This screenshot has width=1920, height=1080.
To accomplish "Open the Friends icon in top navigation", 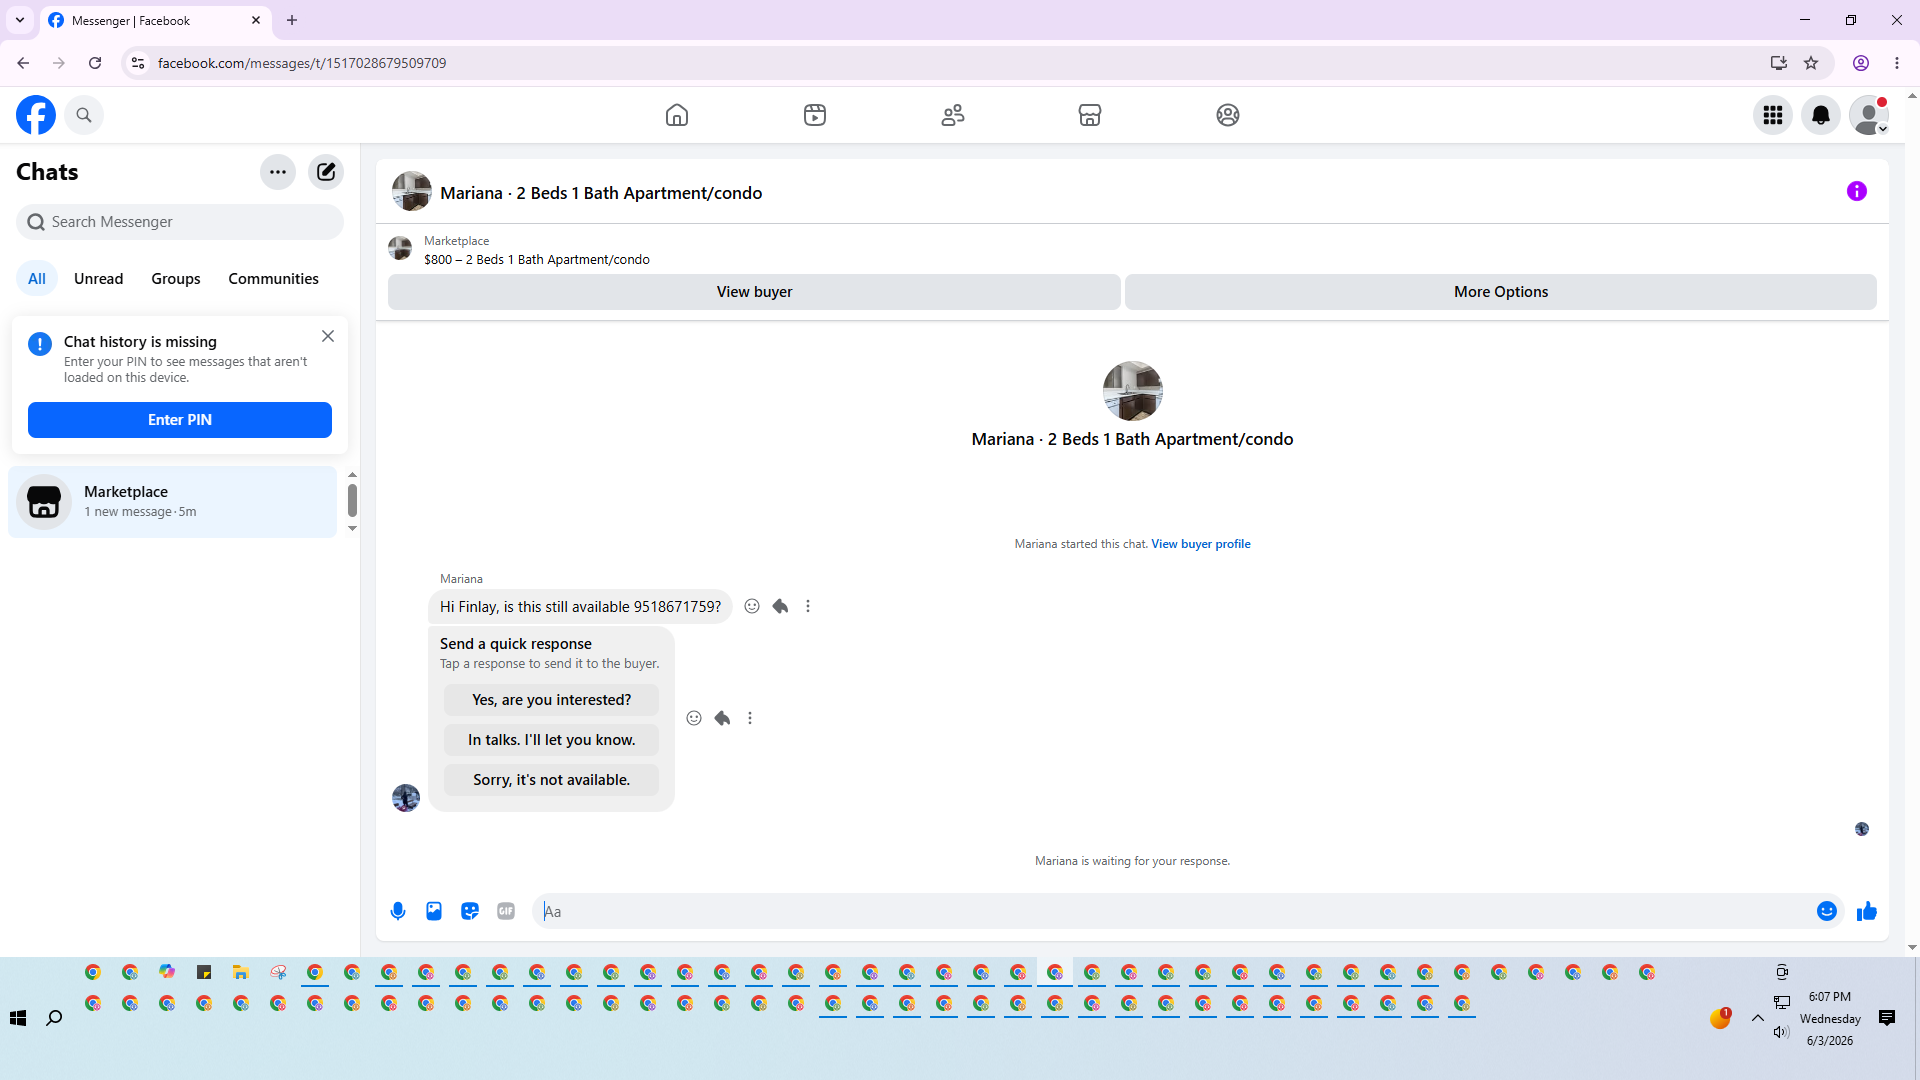I will 953,115.
